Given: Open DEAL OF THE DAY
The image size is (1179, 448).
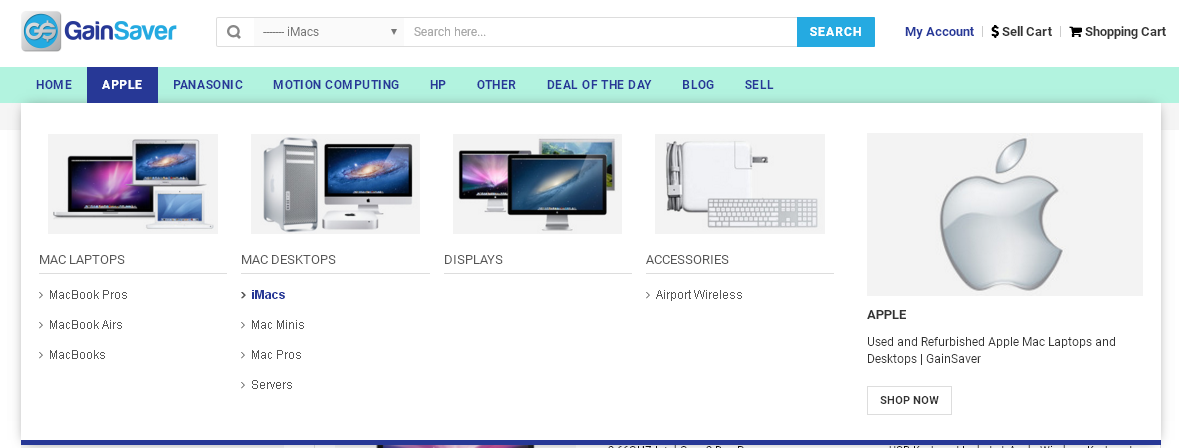Looking at the screenshot, I should pyautogui.click(x=599, y=85).
